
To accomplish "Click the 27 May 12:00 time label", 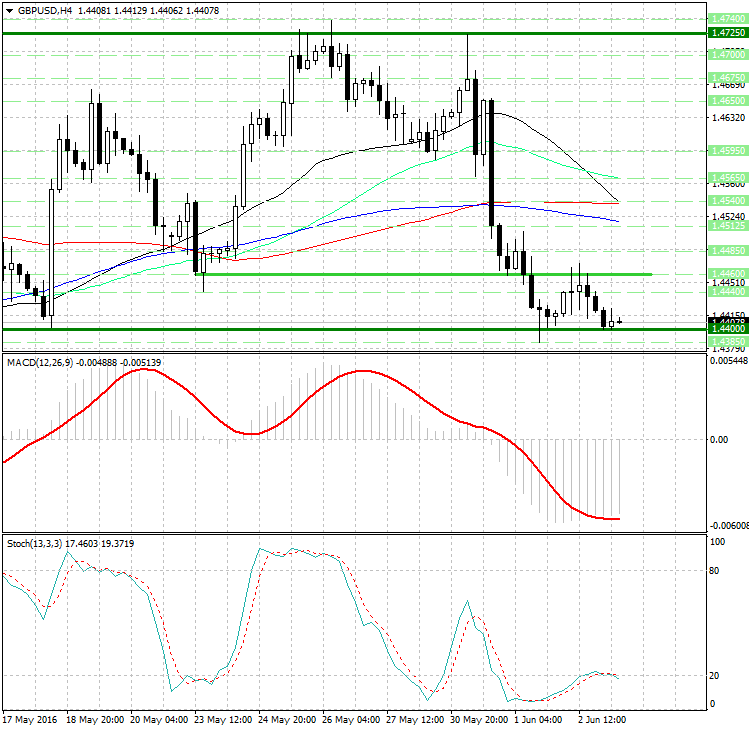I will pyautogui.click(x=415, y=720).
